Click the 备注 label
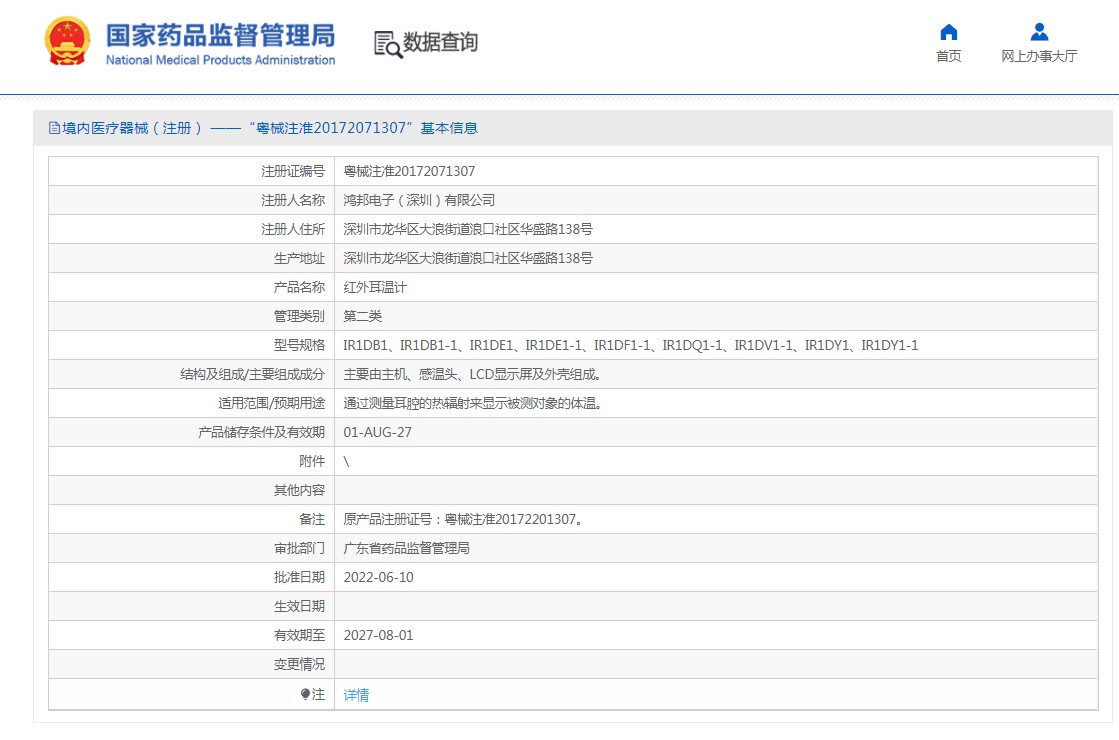 tap(312, 519)
